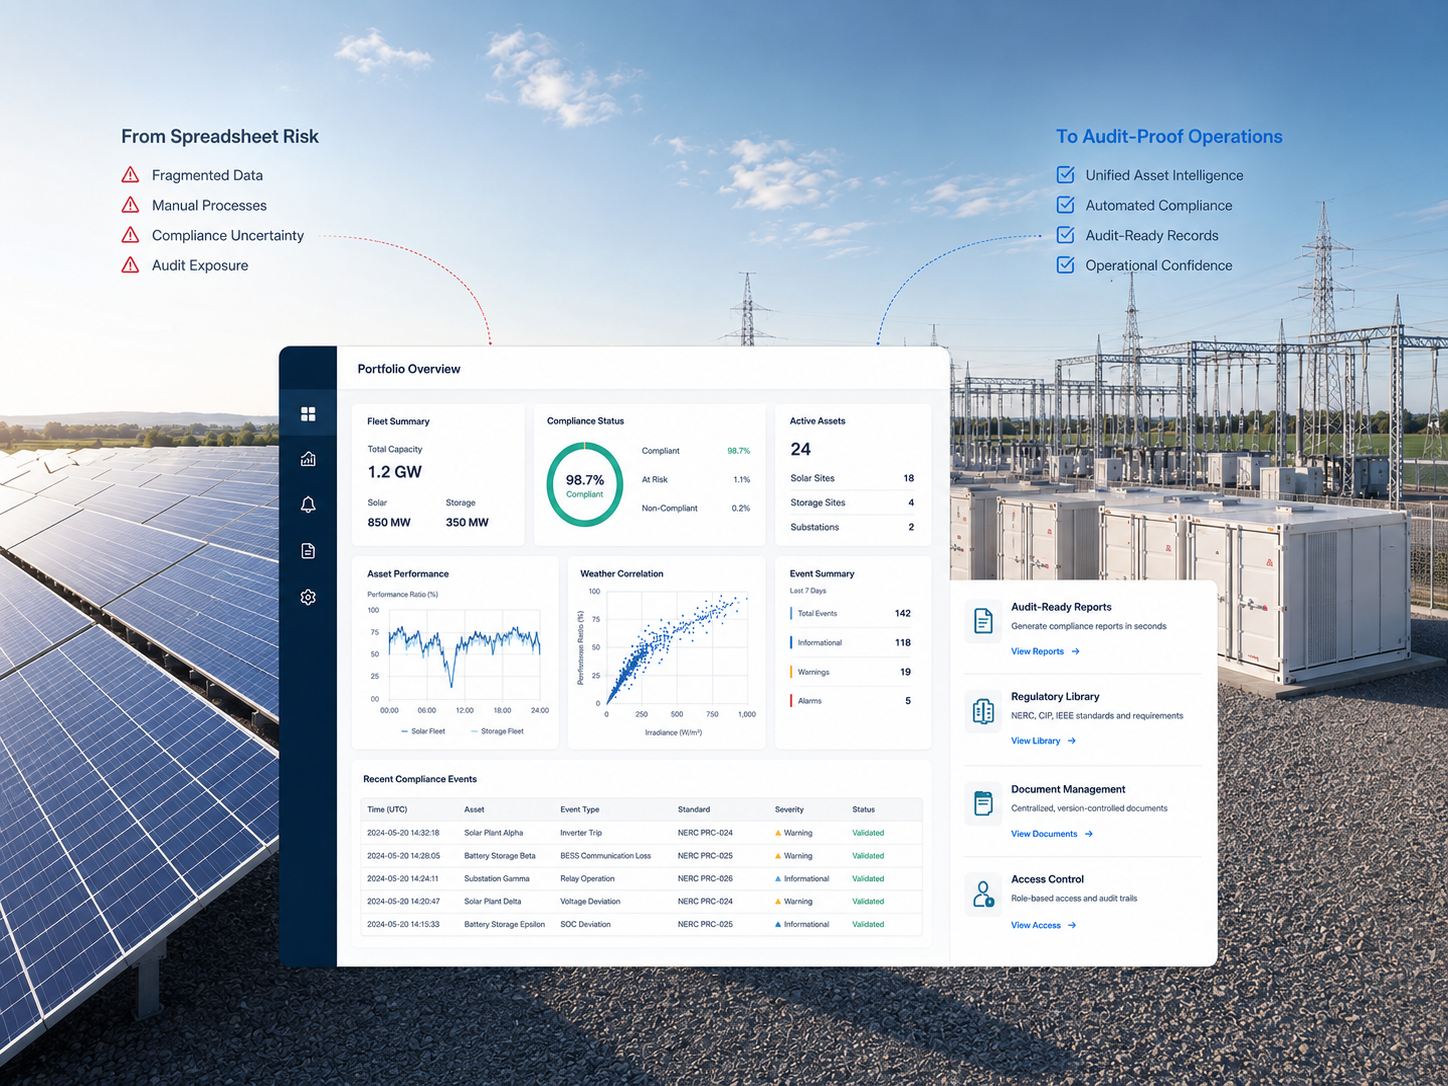Toggle the Unified Asset Intelligence checkbox

1066,175
